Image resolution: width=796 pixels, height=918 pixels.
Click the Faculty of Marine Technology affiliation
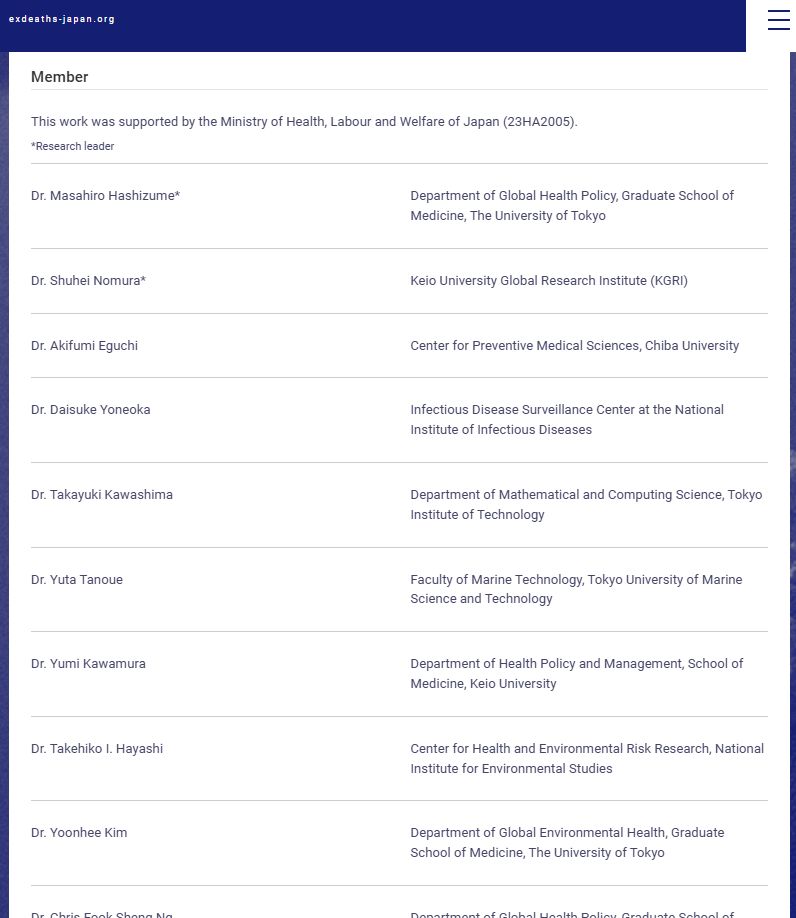point(576,589)
